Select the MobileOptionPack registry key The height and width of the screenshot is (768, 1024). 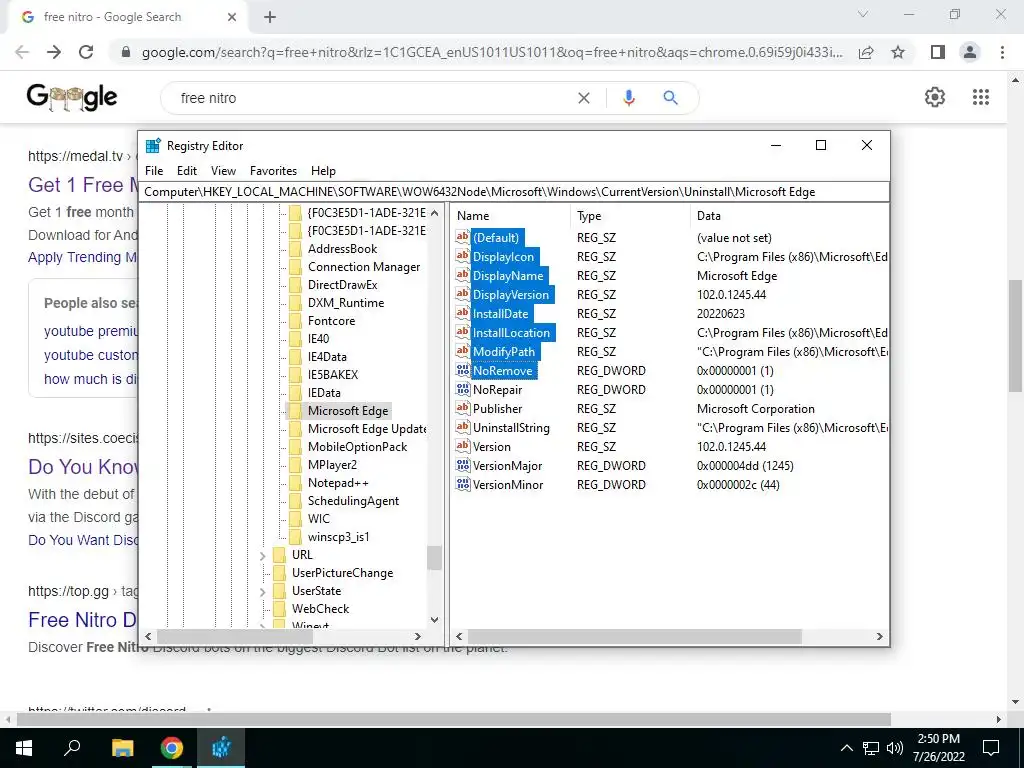tap(357, 447)
